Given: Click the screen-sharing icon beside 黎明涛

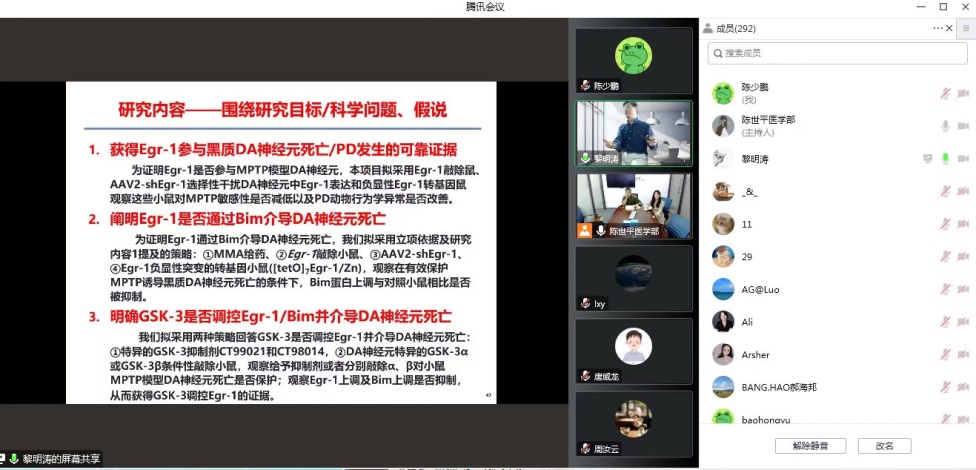Looking at the screenshot, I should (927, 158).
